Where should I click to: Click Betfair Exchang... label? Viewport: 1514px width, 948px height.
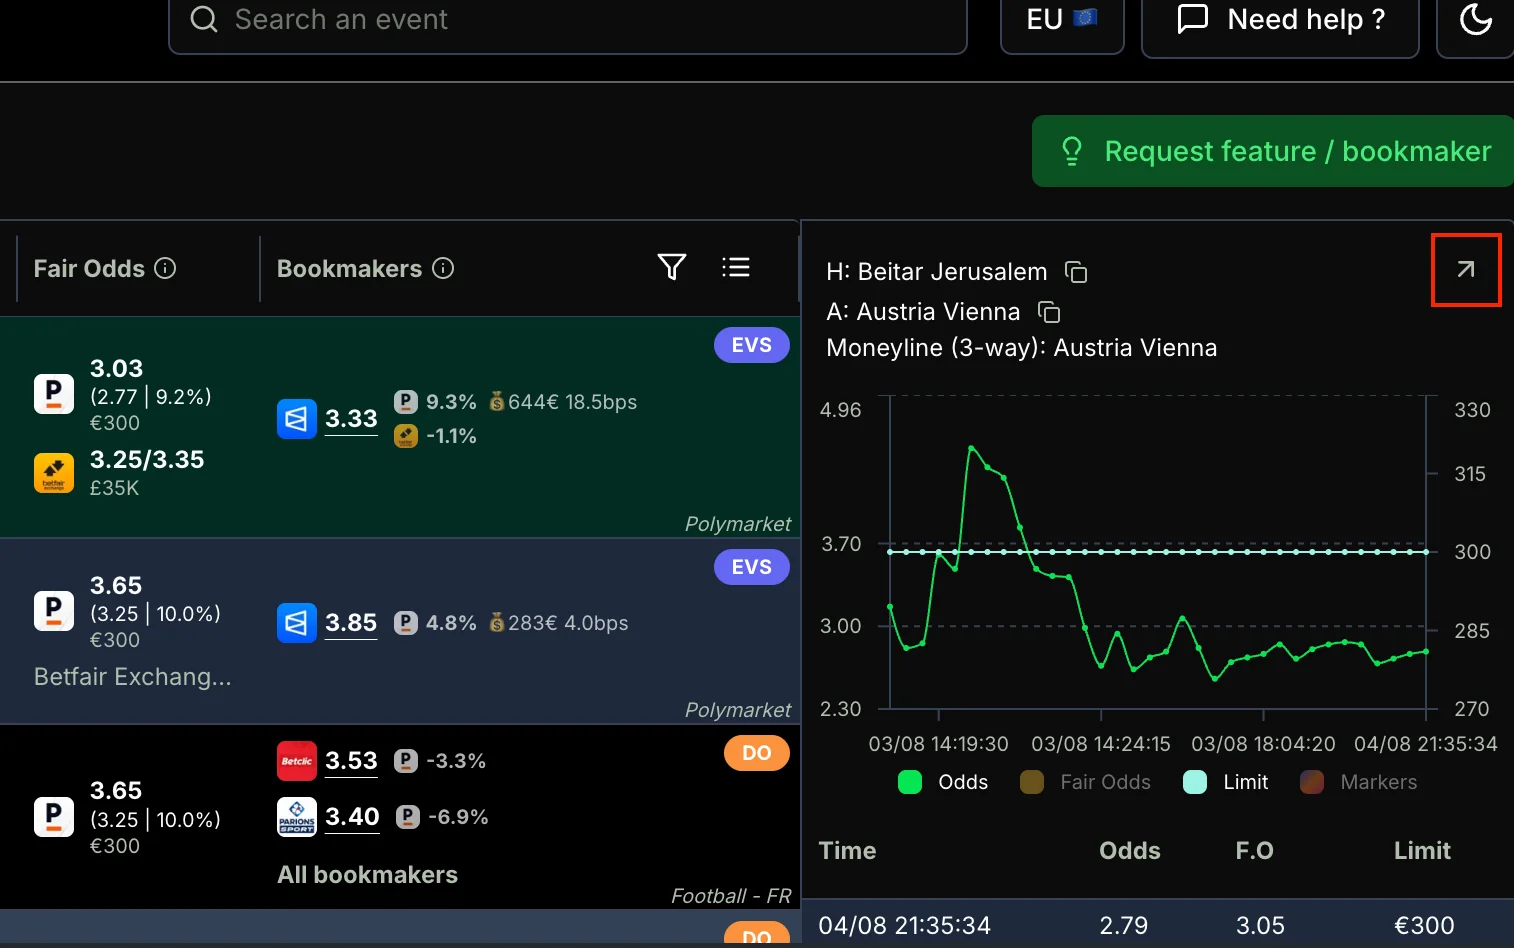(x=132, y=677)
